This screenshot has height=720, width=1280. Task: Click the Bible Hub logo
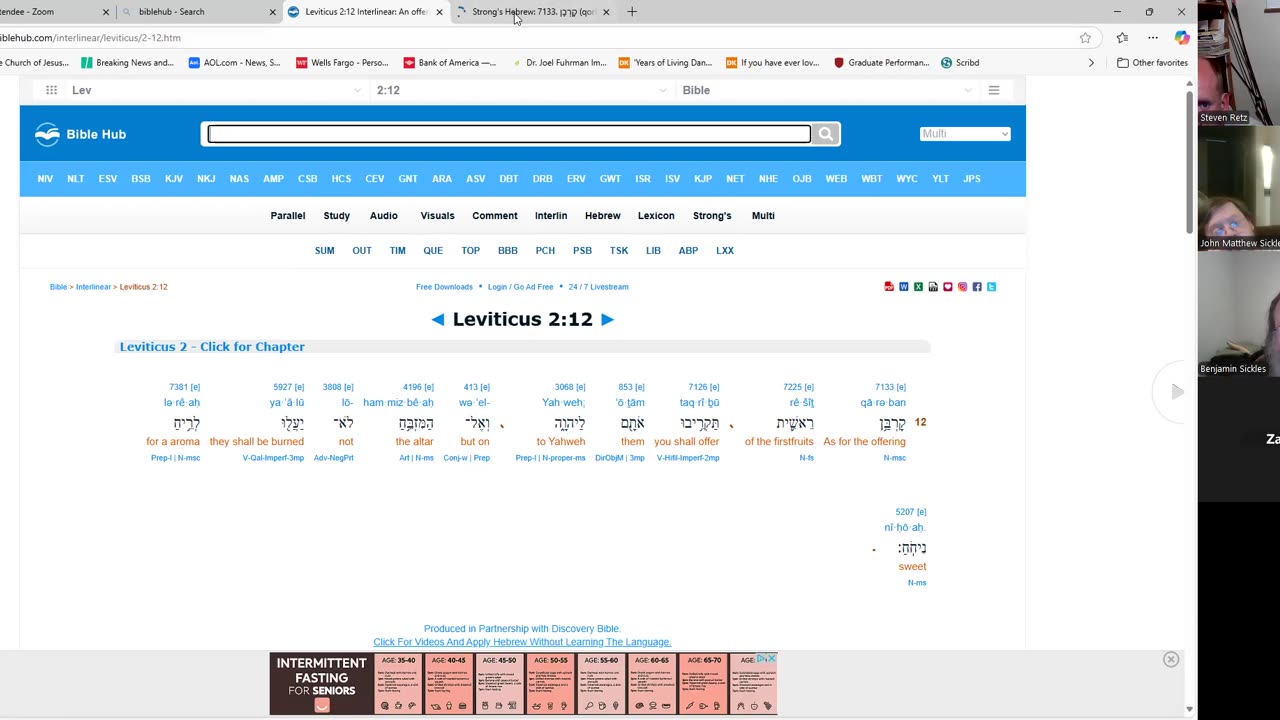coord(80,134)
